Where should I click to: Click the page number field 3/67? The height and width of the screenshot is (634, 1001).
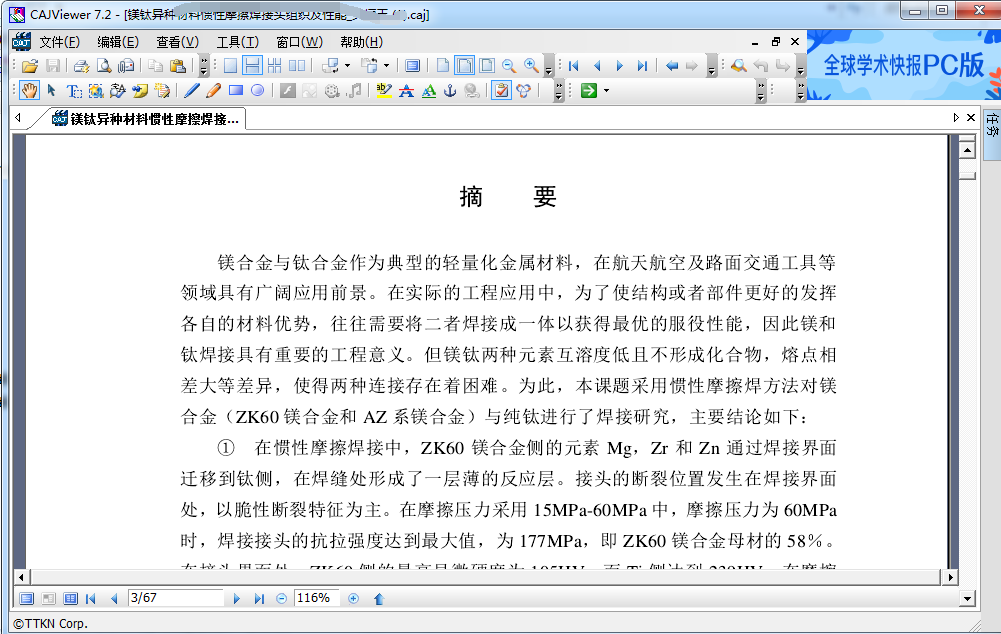(x=176, y=598)
